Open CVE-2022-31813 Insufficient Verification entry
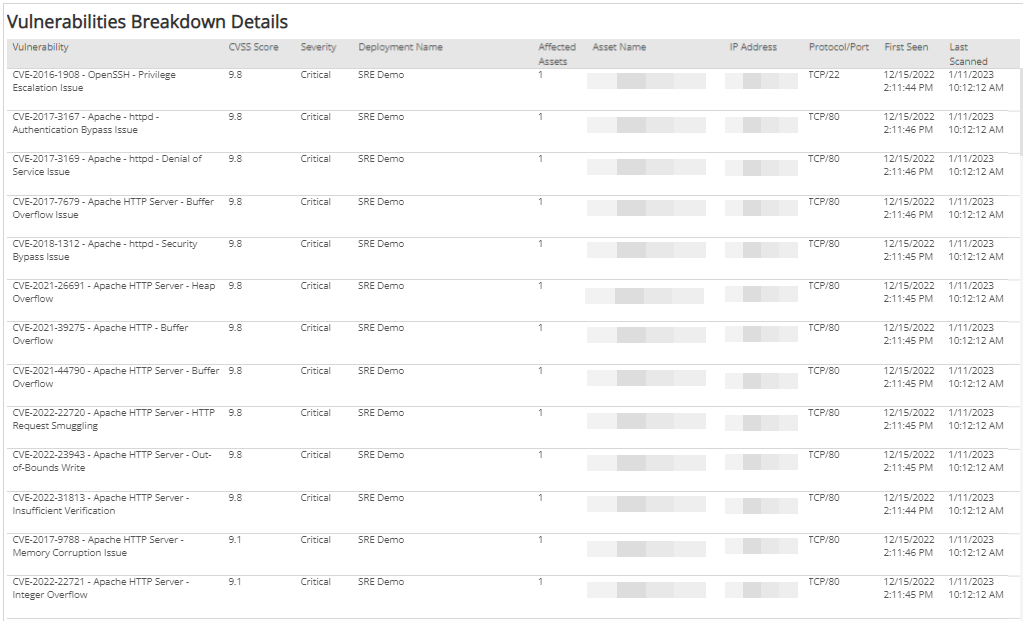Viewport: 1023px width, 621px height. click(x=100, y=504)
